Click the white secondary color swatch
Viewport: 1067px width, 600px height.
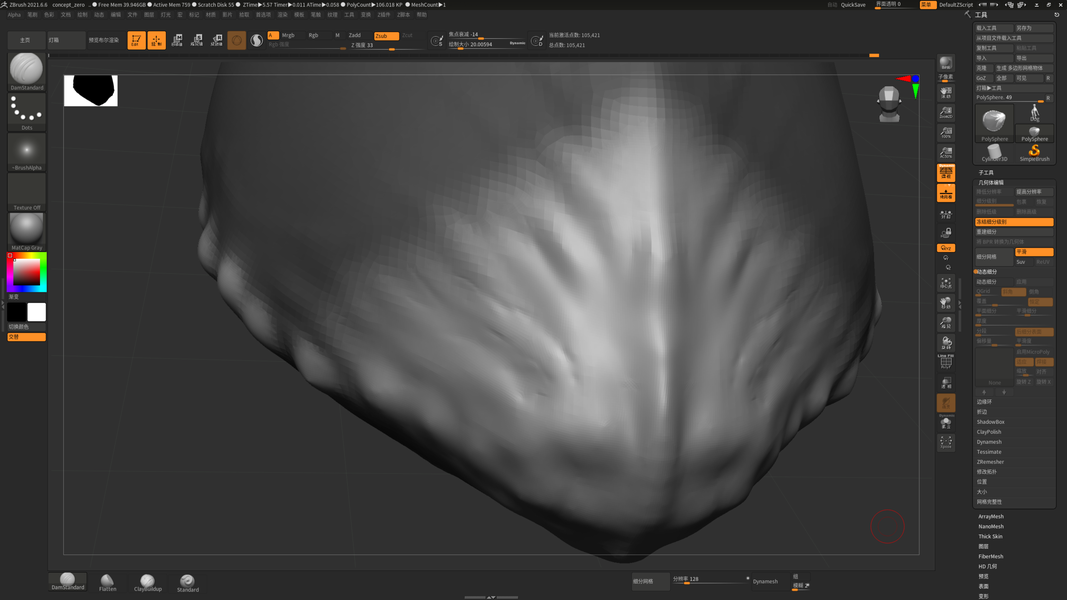click(x=37, y=312)
